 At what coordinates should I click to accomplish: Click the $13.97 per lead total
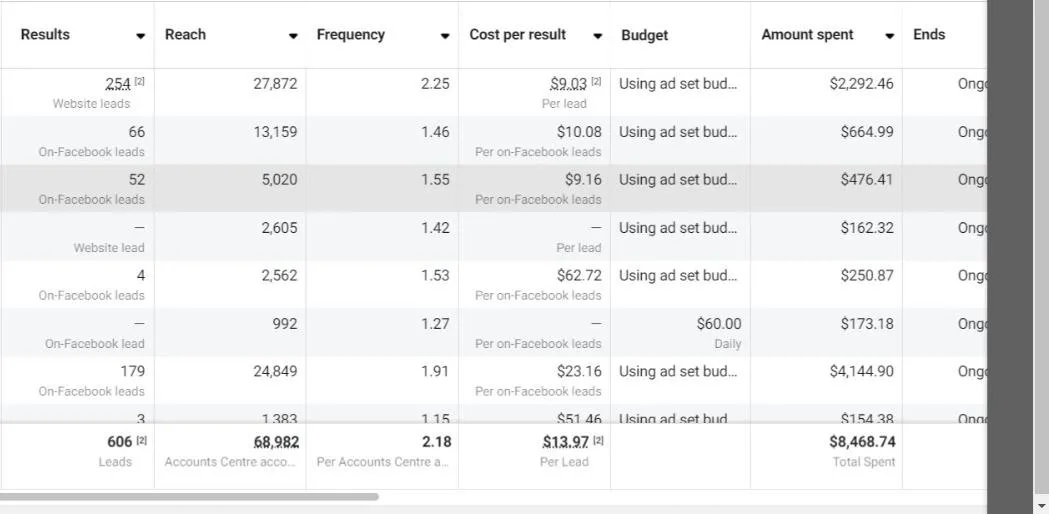pyautogui.click(x=565, y=442)
